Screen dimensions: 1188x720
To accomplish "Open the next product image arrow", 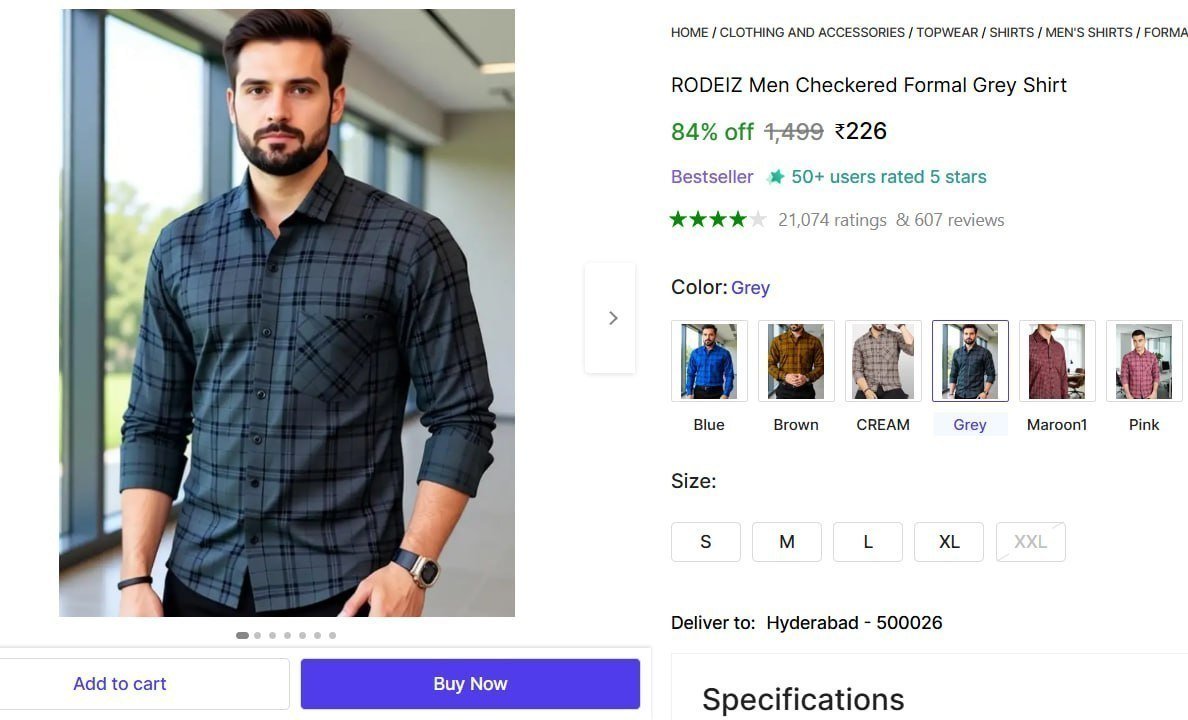I will [612, 317].
